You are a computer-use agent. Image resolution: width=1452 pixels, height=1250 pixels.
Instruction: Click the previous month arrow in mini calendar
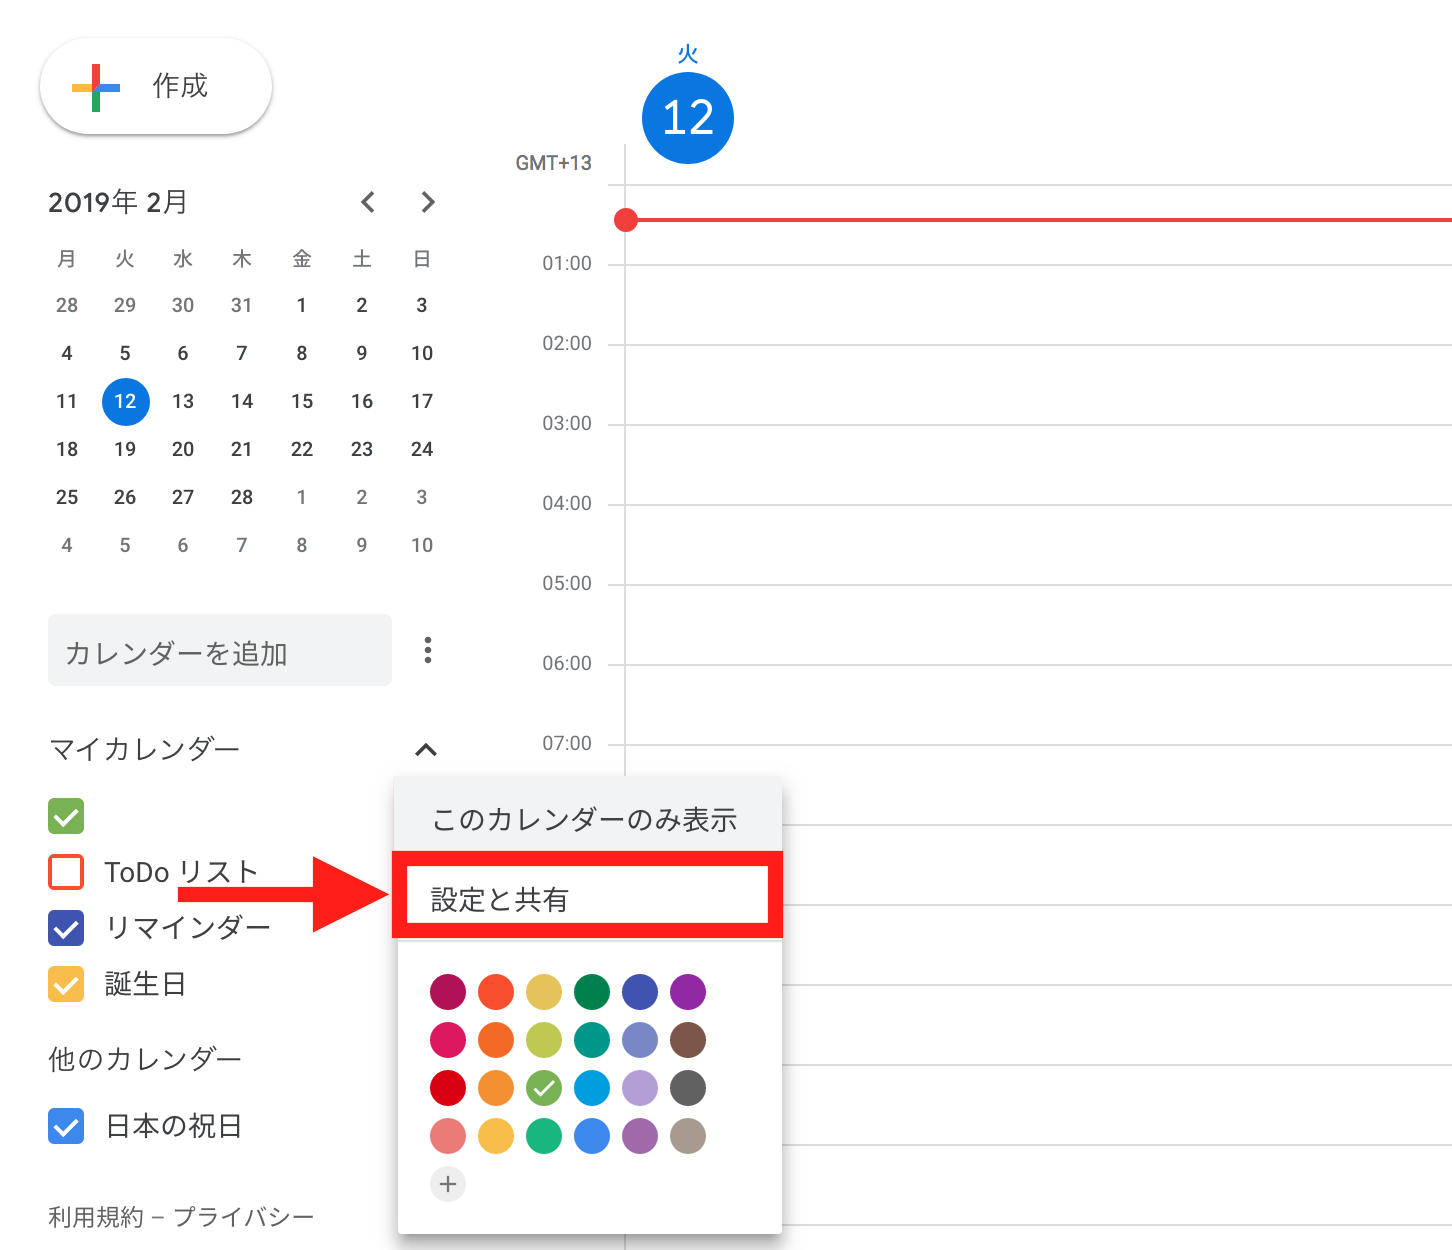click(x=367, y=202)
